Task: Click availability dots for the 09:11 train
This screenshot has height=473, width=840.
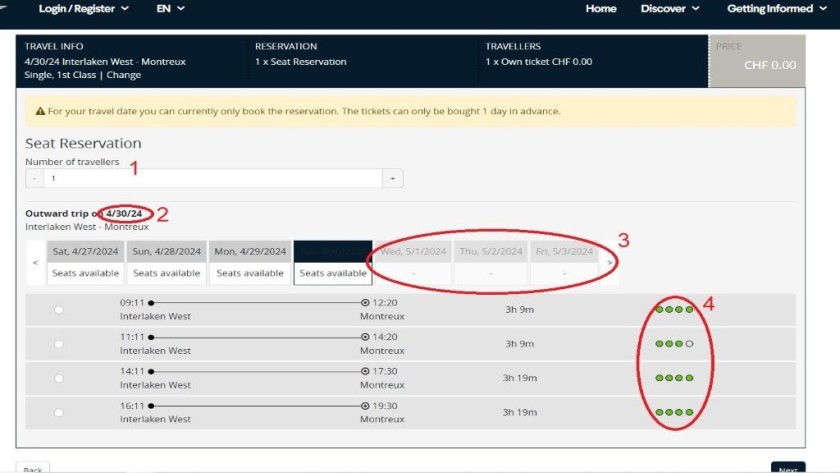Action: 674,310
